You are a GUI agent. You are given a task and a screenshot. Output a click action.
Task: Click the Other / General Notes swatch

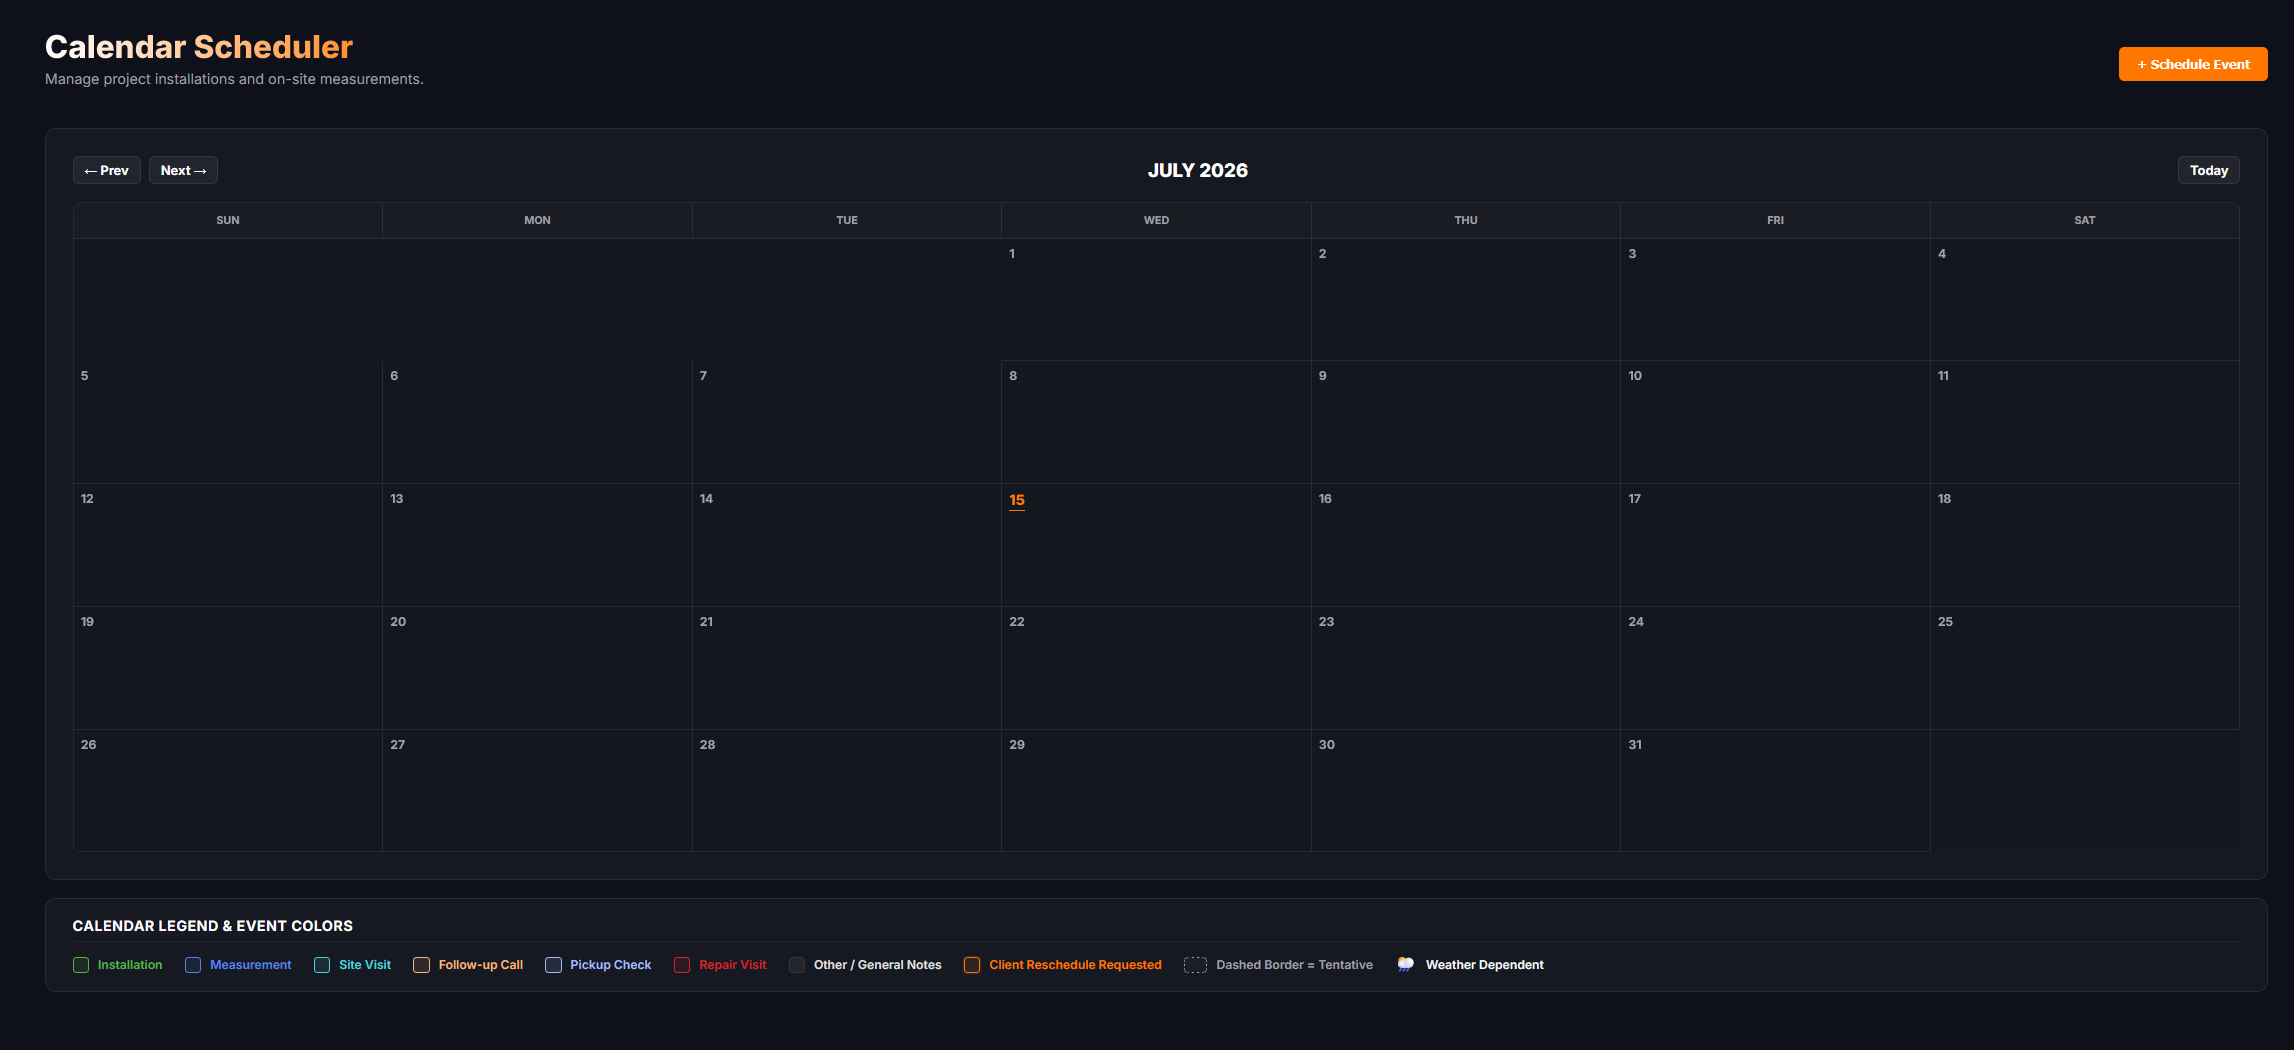(x=797, y=965)
